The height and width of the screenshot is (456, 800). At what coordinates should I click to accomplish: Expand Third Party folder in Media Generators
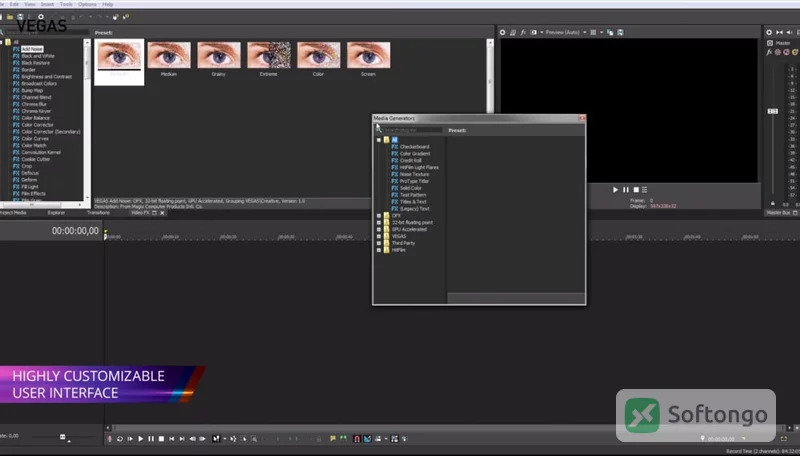379,243
